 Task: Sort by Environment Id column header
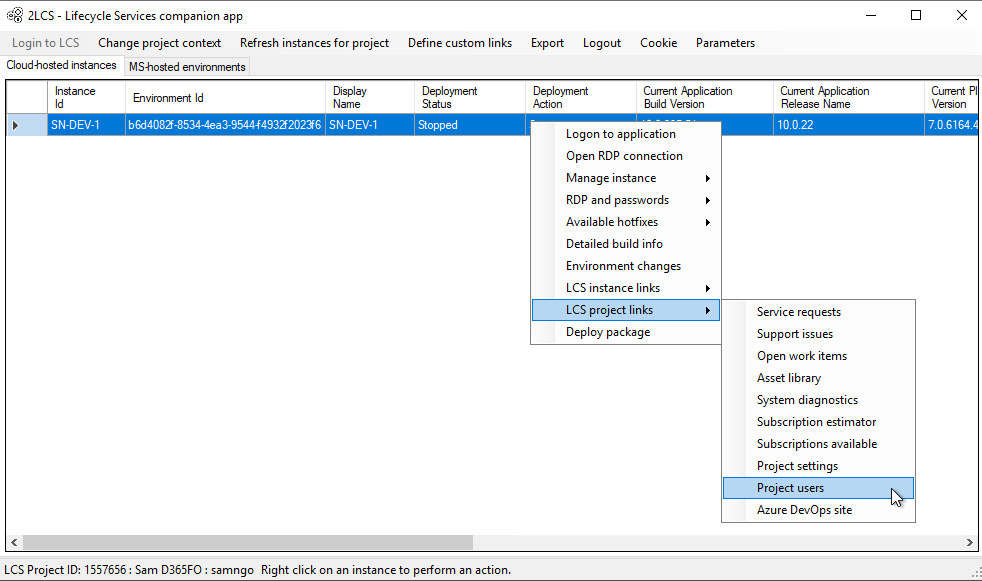pyautogui.click(x=225, y=97)
